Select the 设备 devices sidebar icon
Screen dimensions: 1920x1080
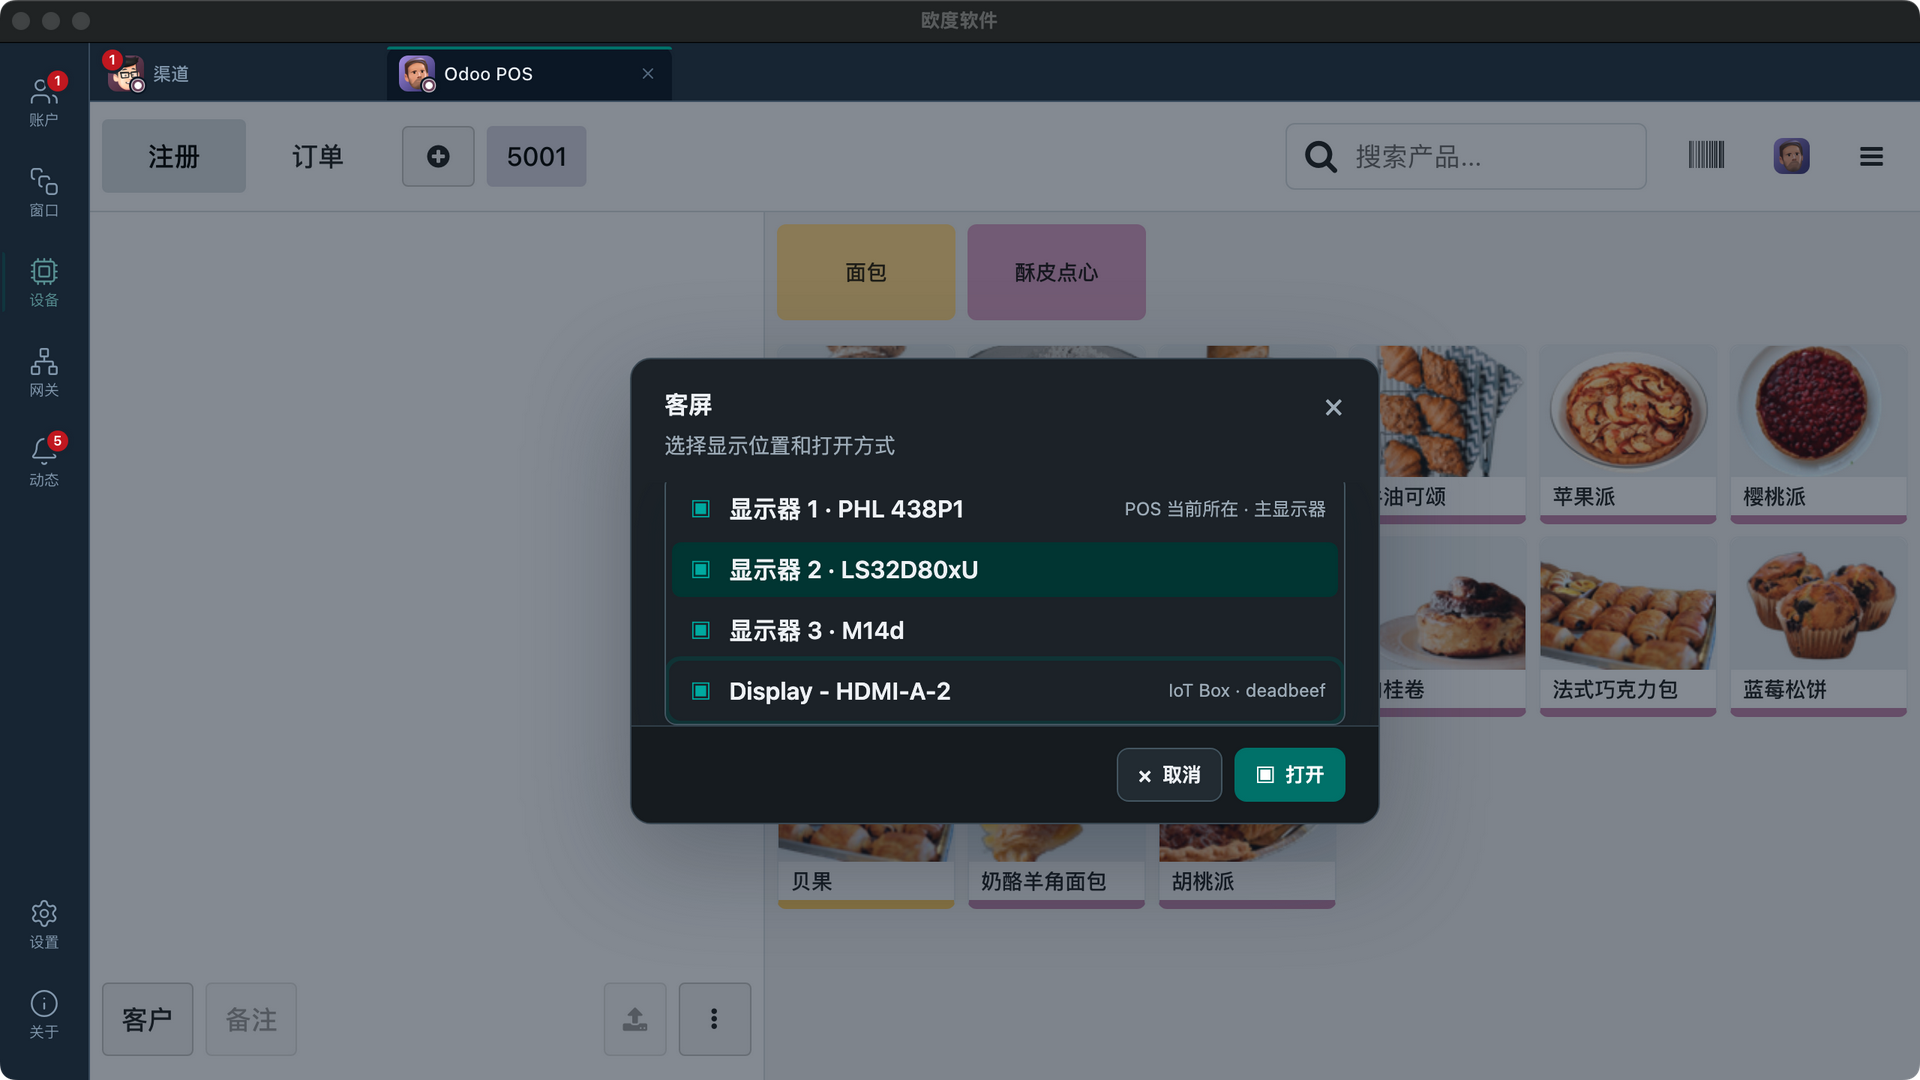point(44,282)
